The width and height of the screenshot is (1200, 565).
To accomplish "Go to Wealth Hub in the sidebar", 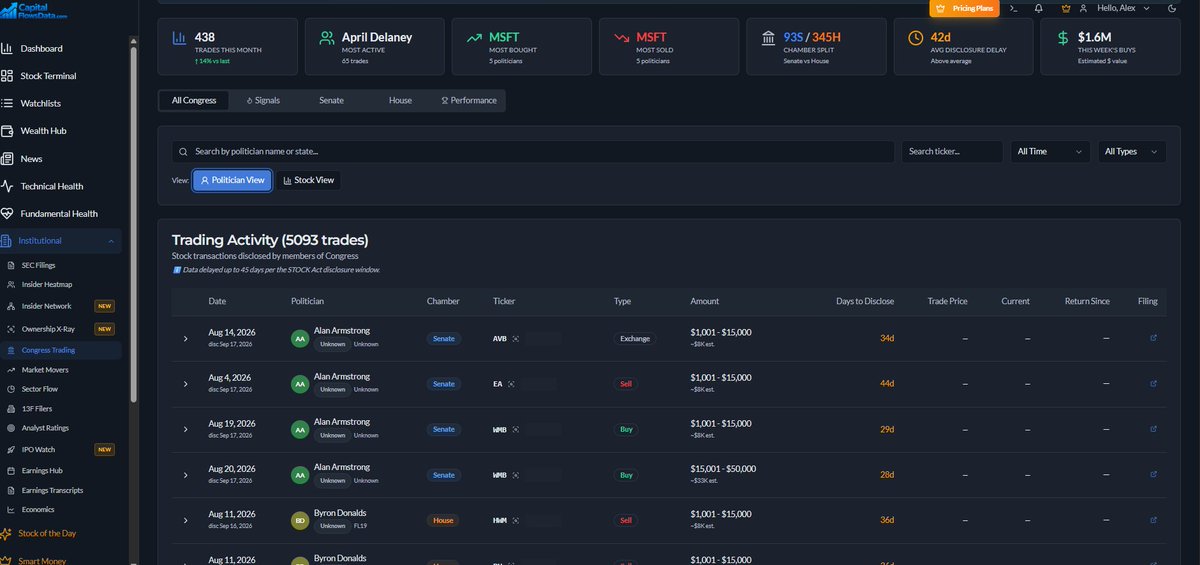I will pyautogui.click(x=43, y=131).
